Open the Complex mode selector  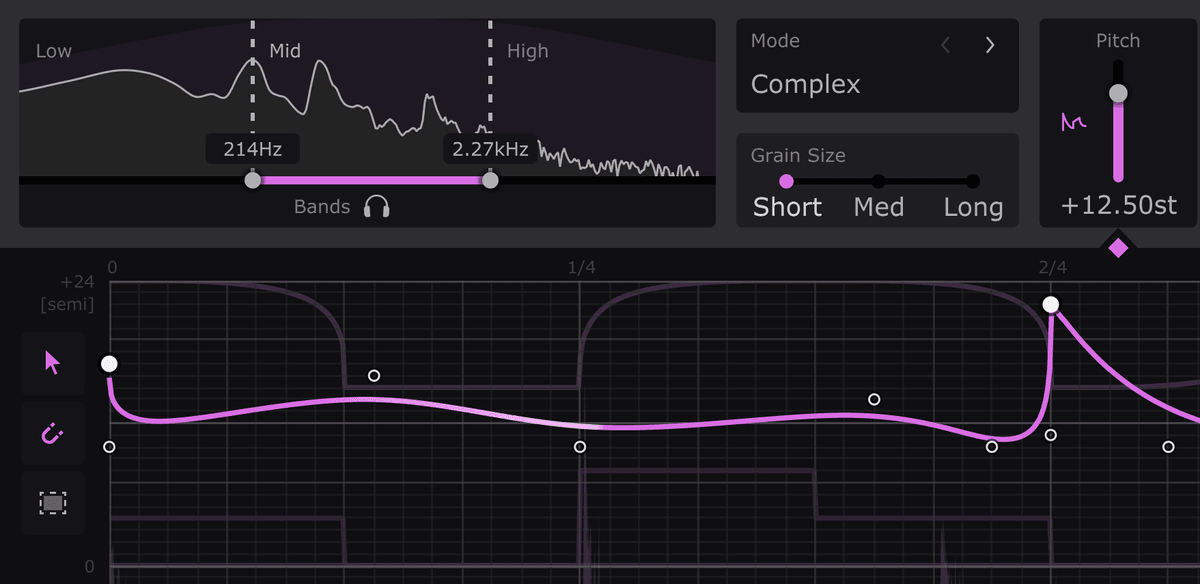805,84
